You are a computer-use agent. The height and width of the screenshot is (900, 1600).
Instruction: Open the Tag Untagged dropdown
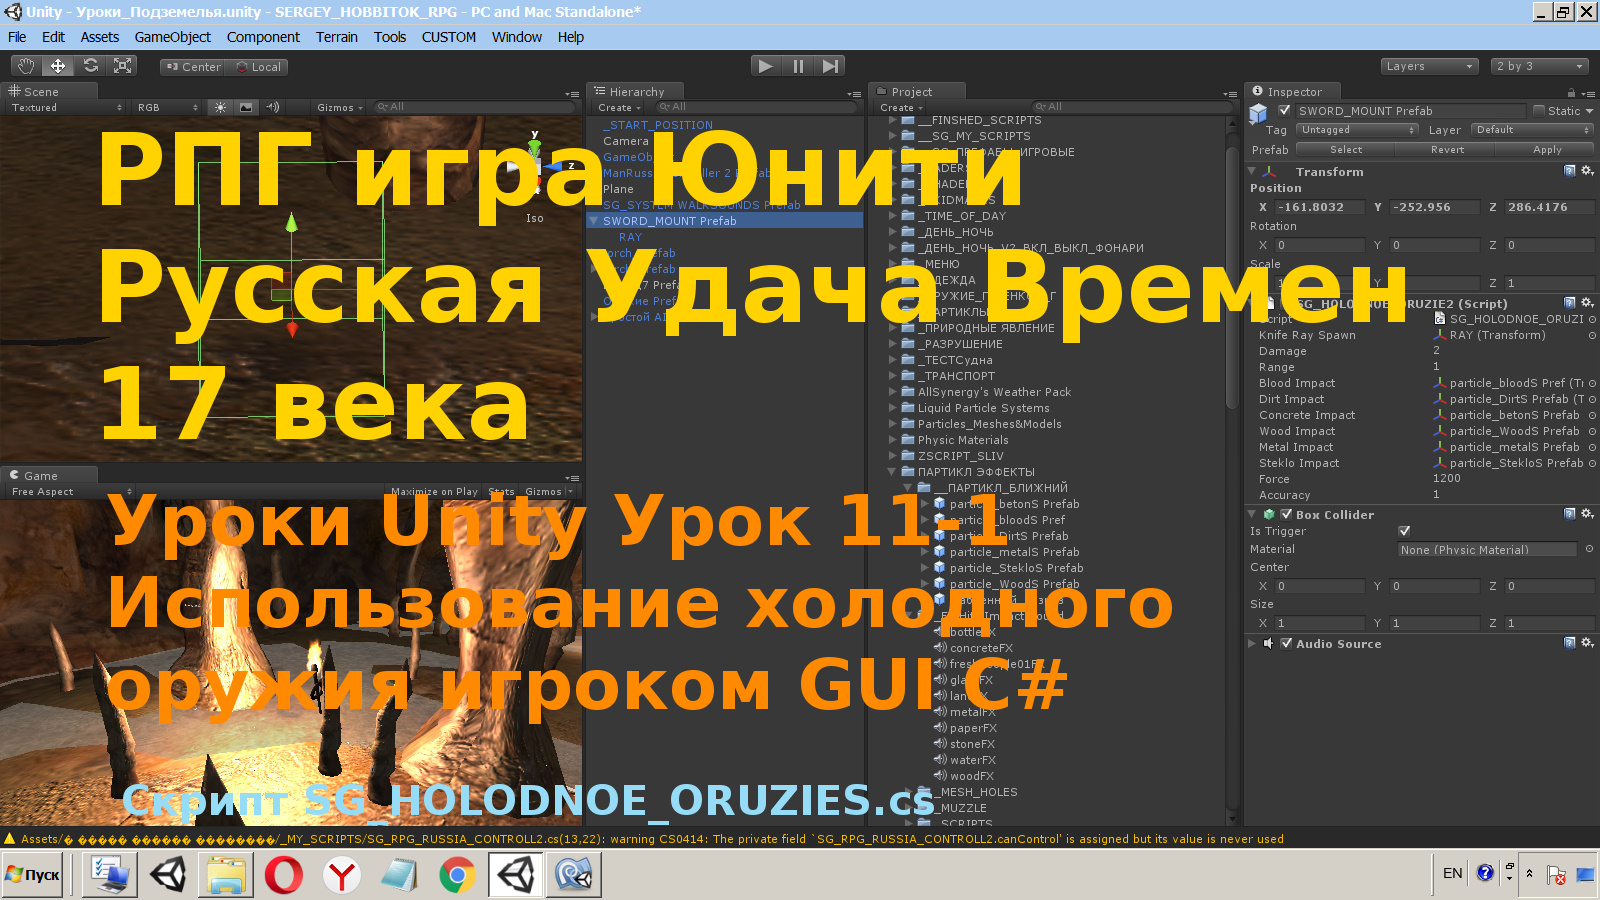coord(1358,130)
